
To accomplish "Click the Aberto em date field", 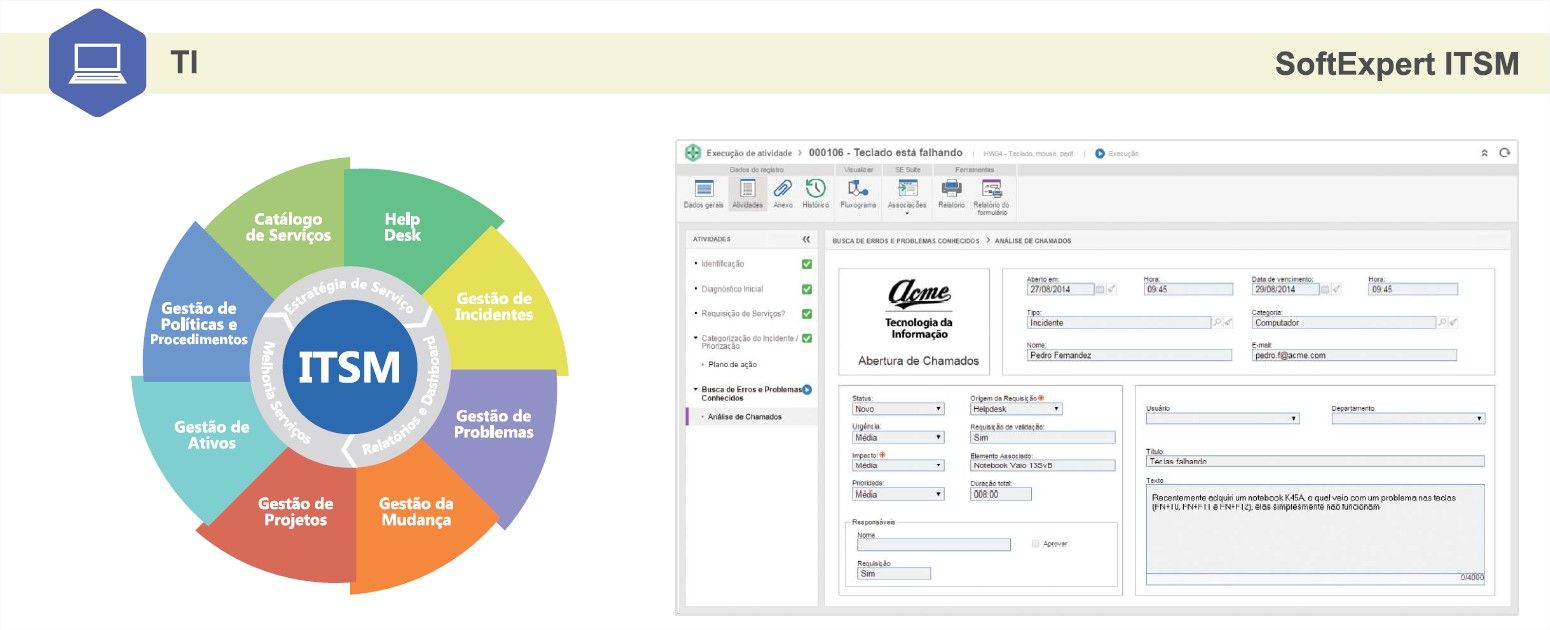I will [1059, 289].
